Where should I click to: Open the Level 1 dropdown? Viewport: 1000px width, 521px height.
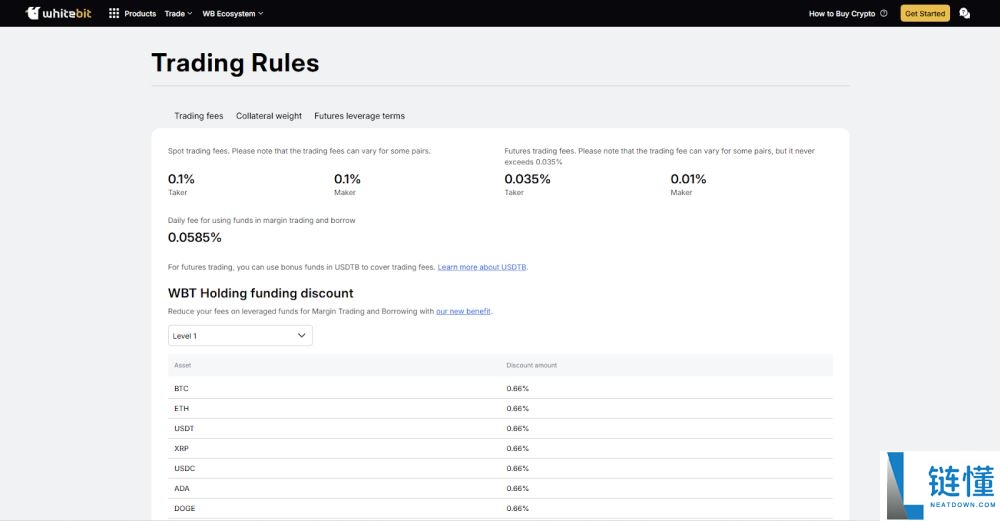point(240,335)
